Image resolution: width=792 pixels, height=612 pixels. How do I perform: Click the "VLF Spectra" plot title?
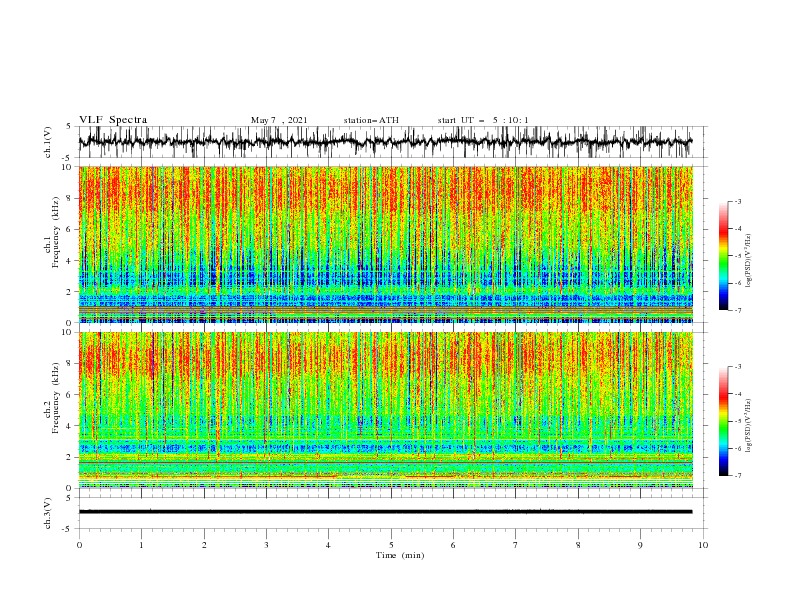[113, 120]
